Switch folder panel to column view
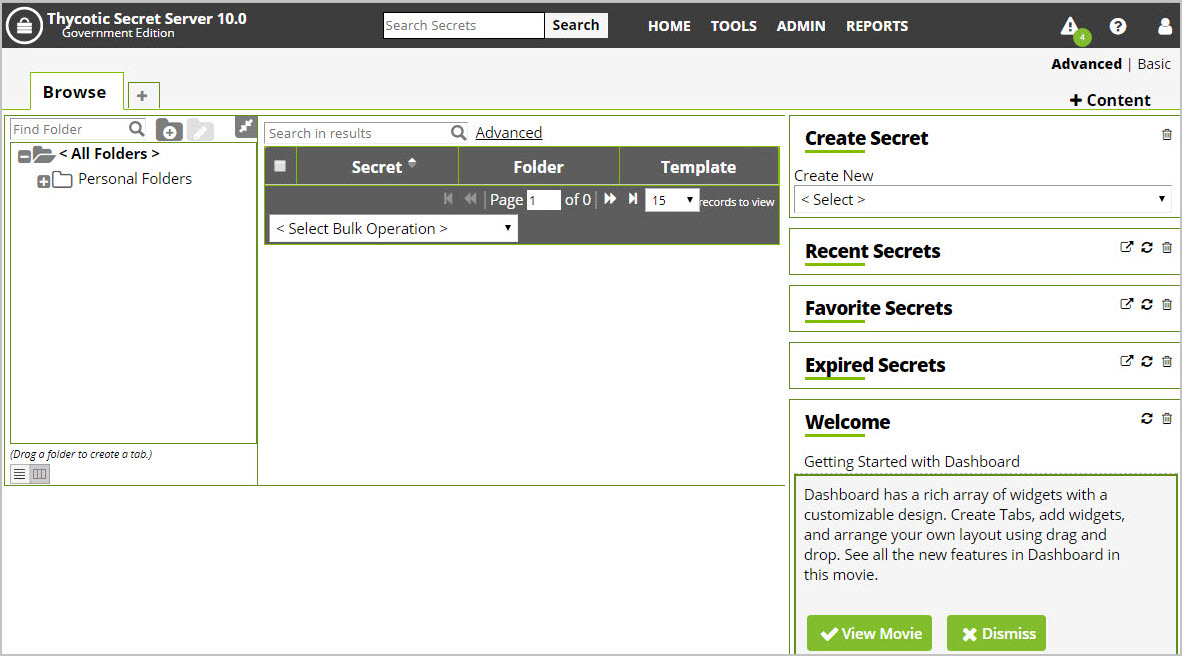Viewport: 1182px width, 656px height. 39,474
